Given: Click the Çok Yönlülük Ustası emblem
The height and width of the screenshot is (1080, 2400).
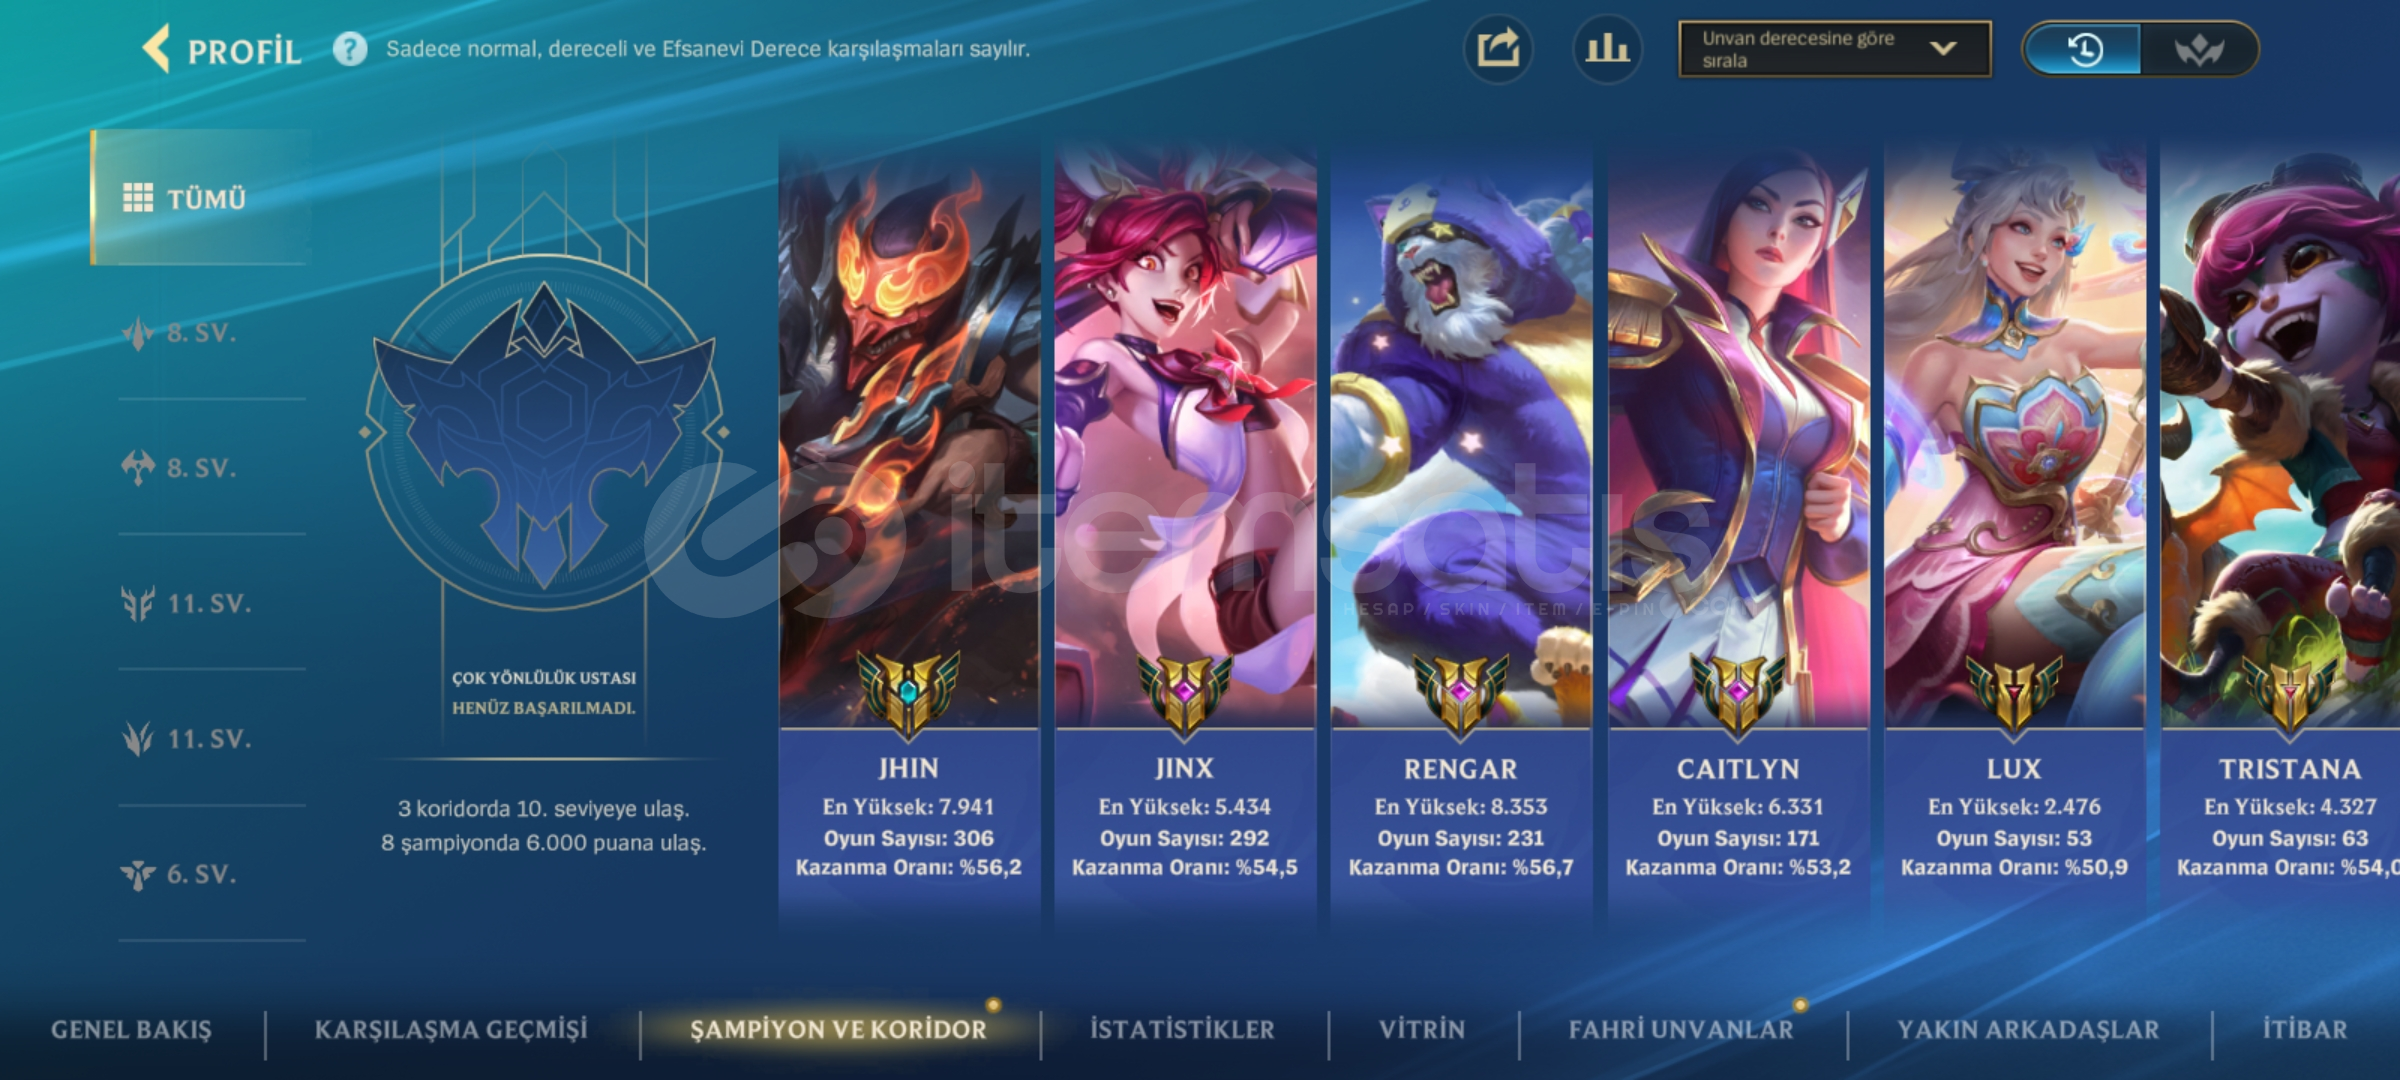Looking at the screenshot, I should [x=543, y=432].
